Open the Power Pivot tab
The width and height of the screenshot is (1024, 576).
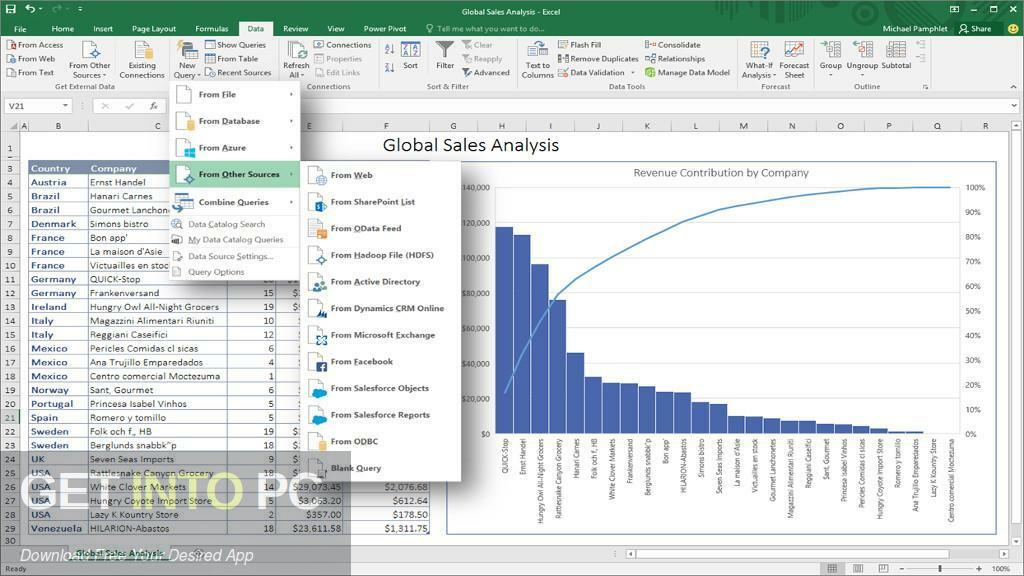385,29
